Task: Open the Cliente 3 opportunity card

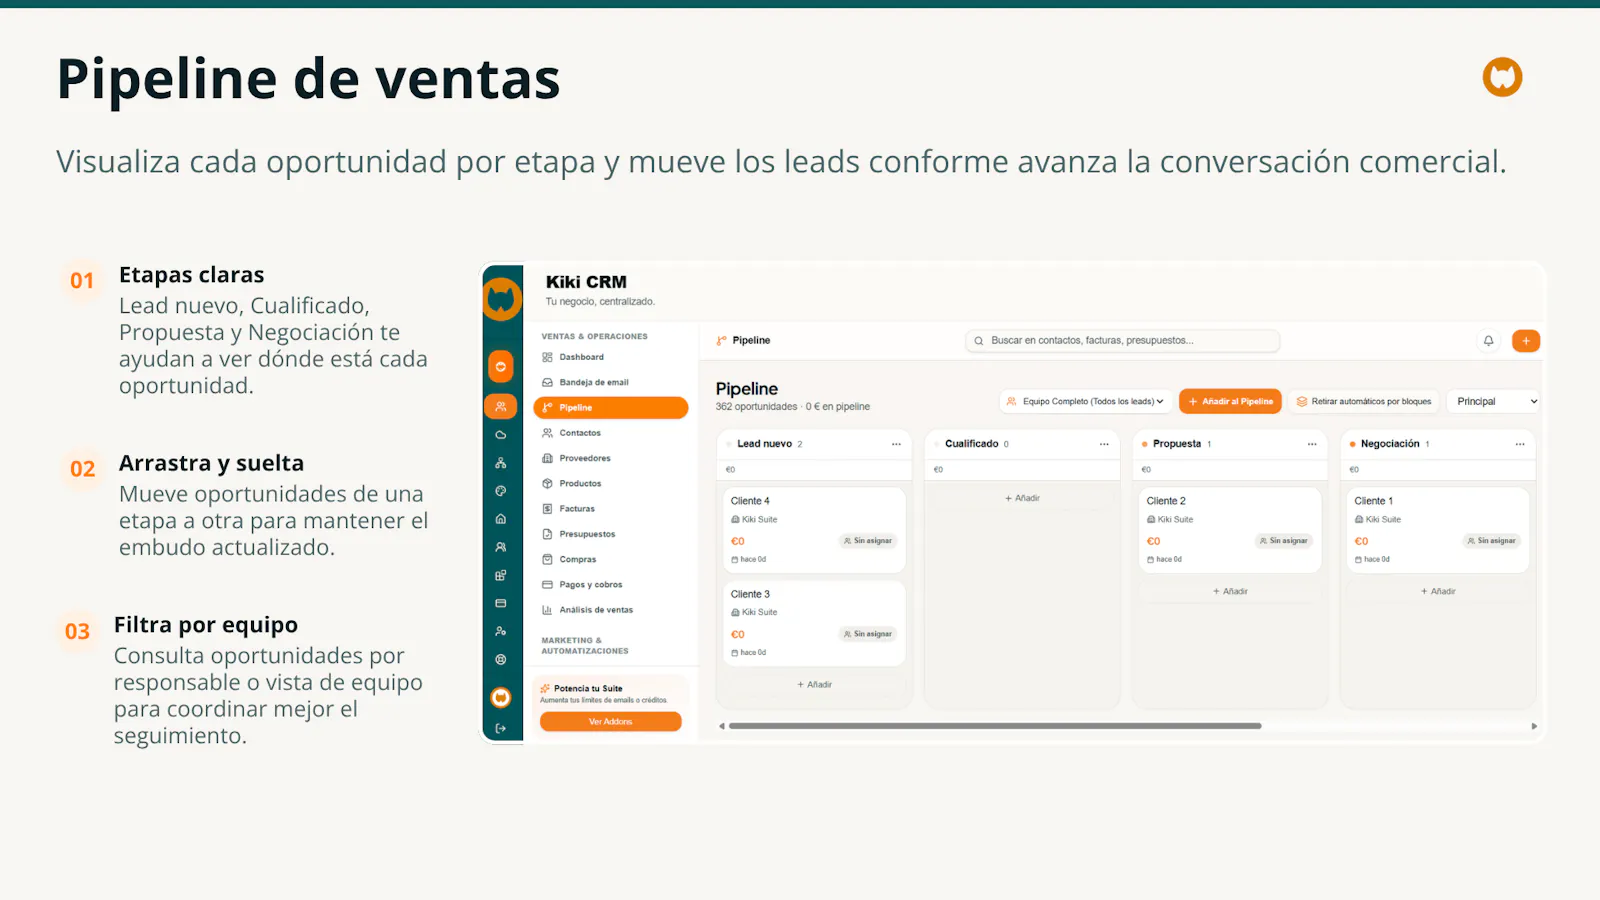Action: point(814,623)
